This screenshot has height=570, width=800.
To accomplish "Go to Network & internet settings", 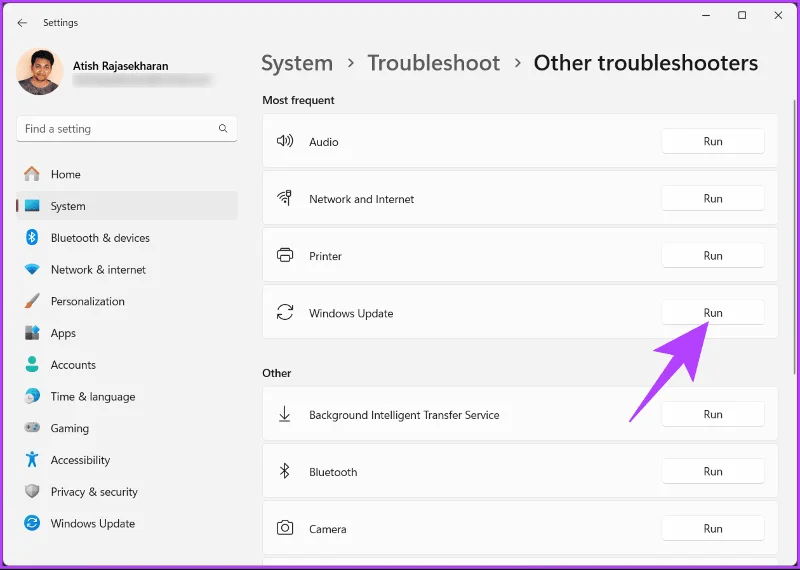I will [x=127, y=269].
